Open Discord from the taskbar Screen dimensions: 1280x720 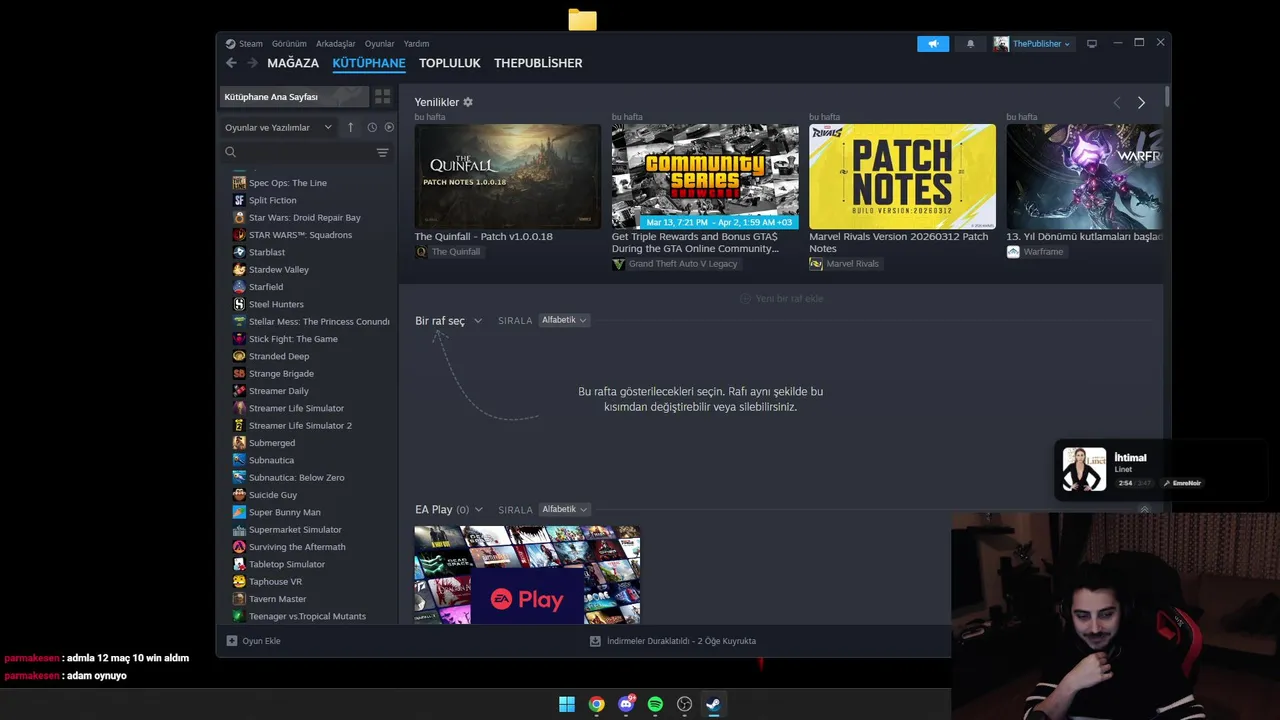point(626,704)
